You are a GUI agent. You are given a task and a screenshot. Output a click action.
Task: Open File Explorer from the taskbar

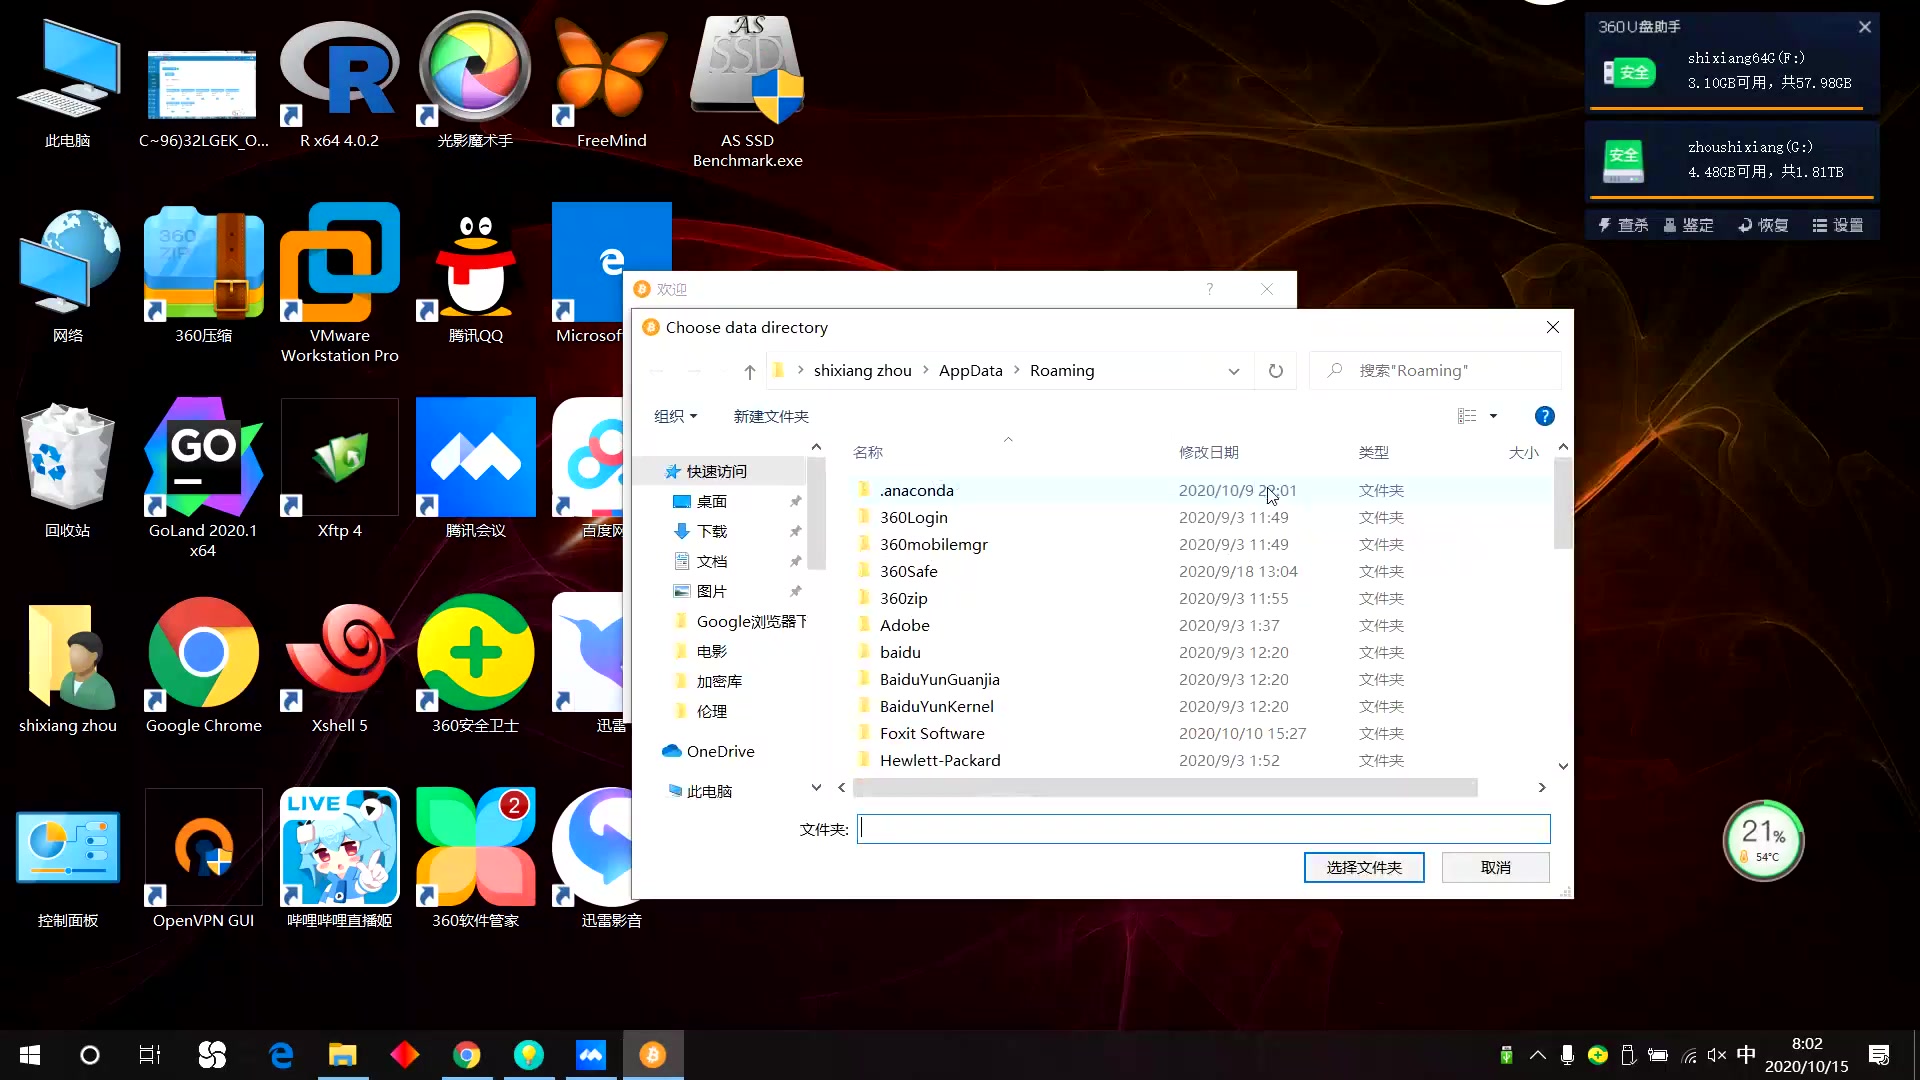[342, 1055]
